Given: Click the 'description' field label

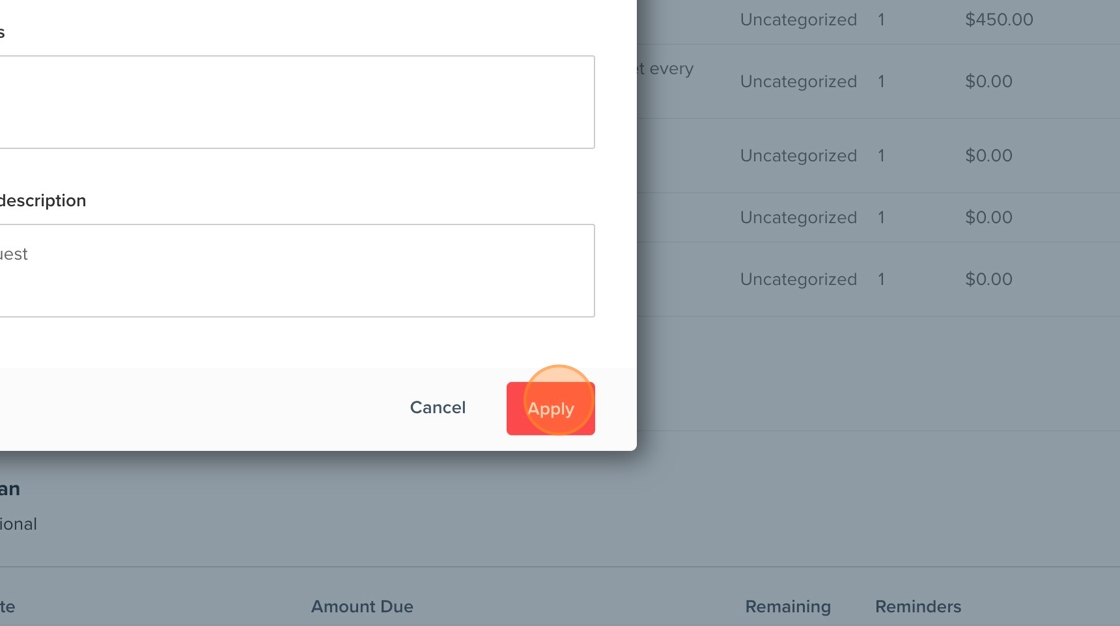Looking at the screenshot, I should (x=43, y=200).
